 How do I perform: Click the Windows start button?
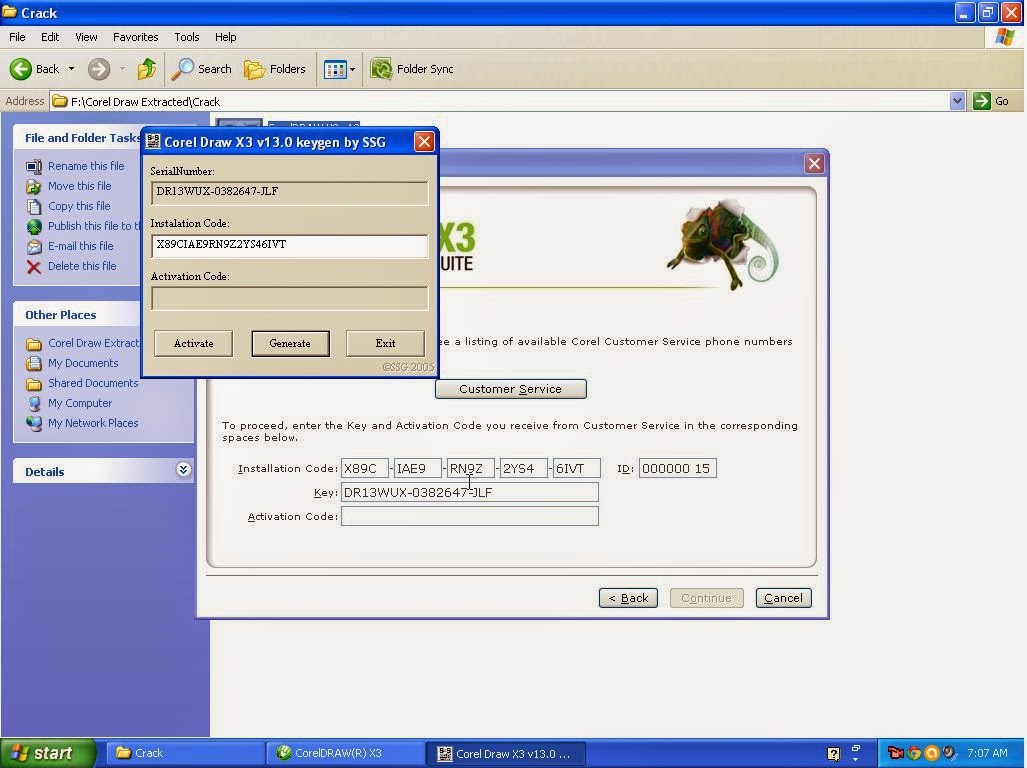47,753
